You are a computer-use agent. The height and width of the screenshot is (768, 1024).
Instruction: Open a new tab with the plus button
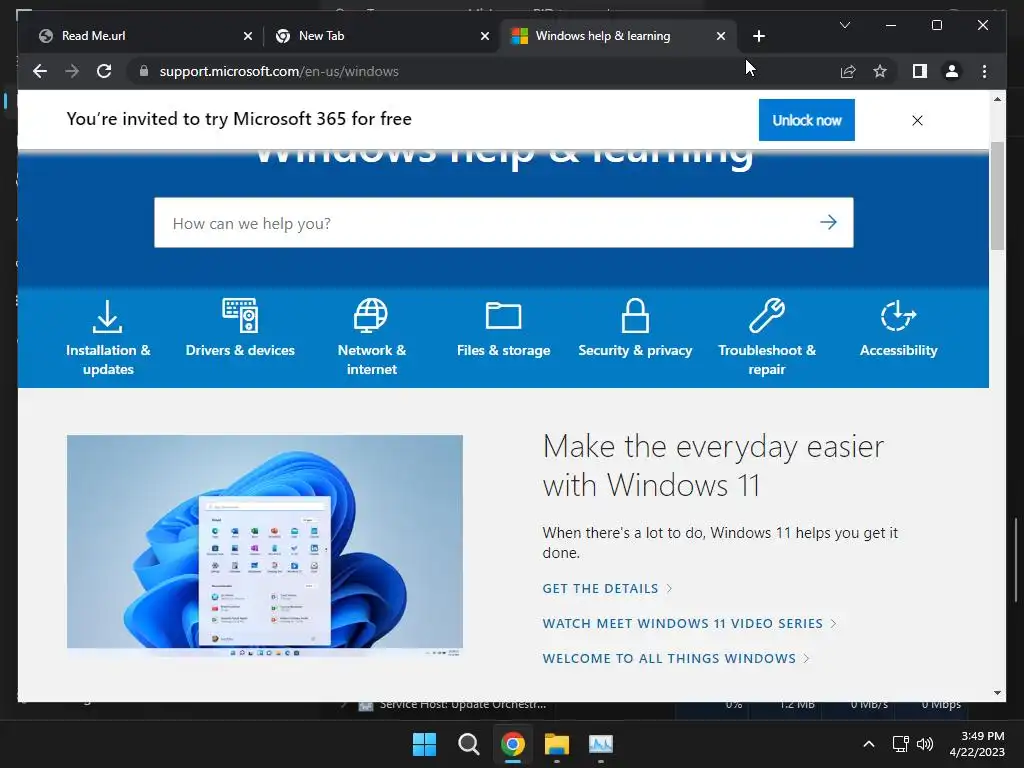[x=758, y=36]
